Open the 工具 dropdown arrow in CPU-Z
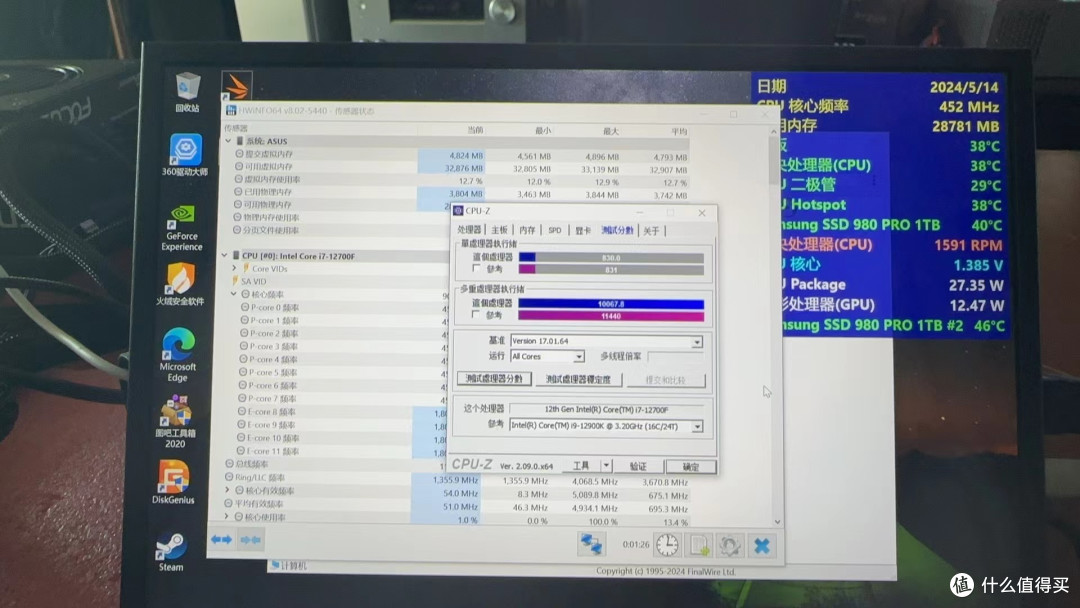This screenshot has width=1080, height=608. tap(606, 466)
